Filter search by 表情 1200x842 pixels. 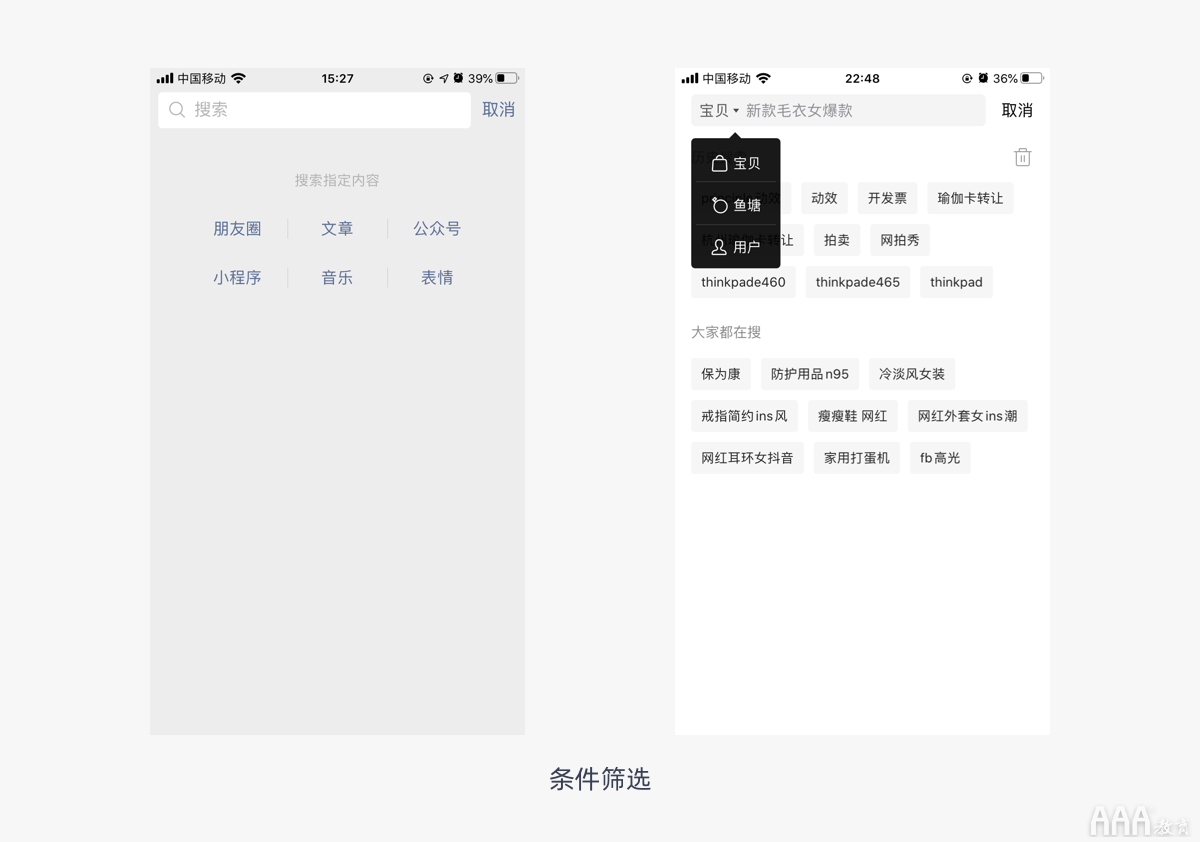coord(437,278)
